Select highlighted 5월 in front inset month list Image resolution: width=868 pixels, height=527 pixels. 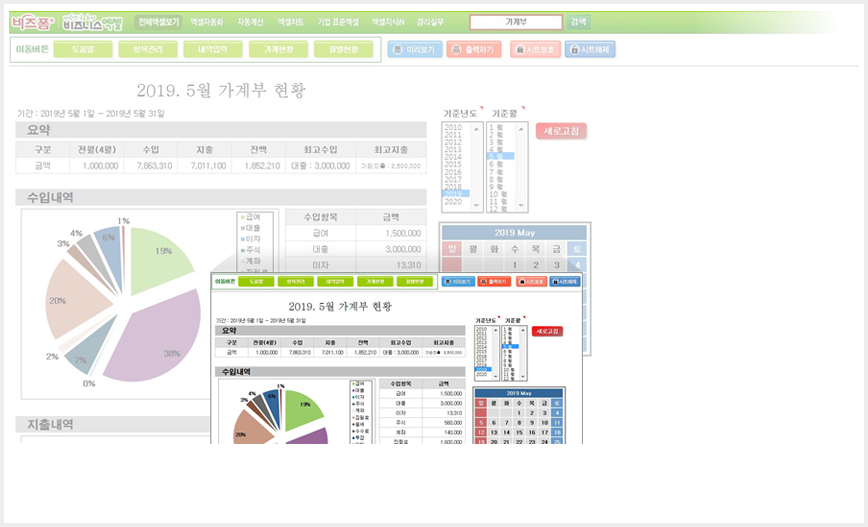[x=510, y=347]
